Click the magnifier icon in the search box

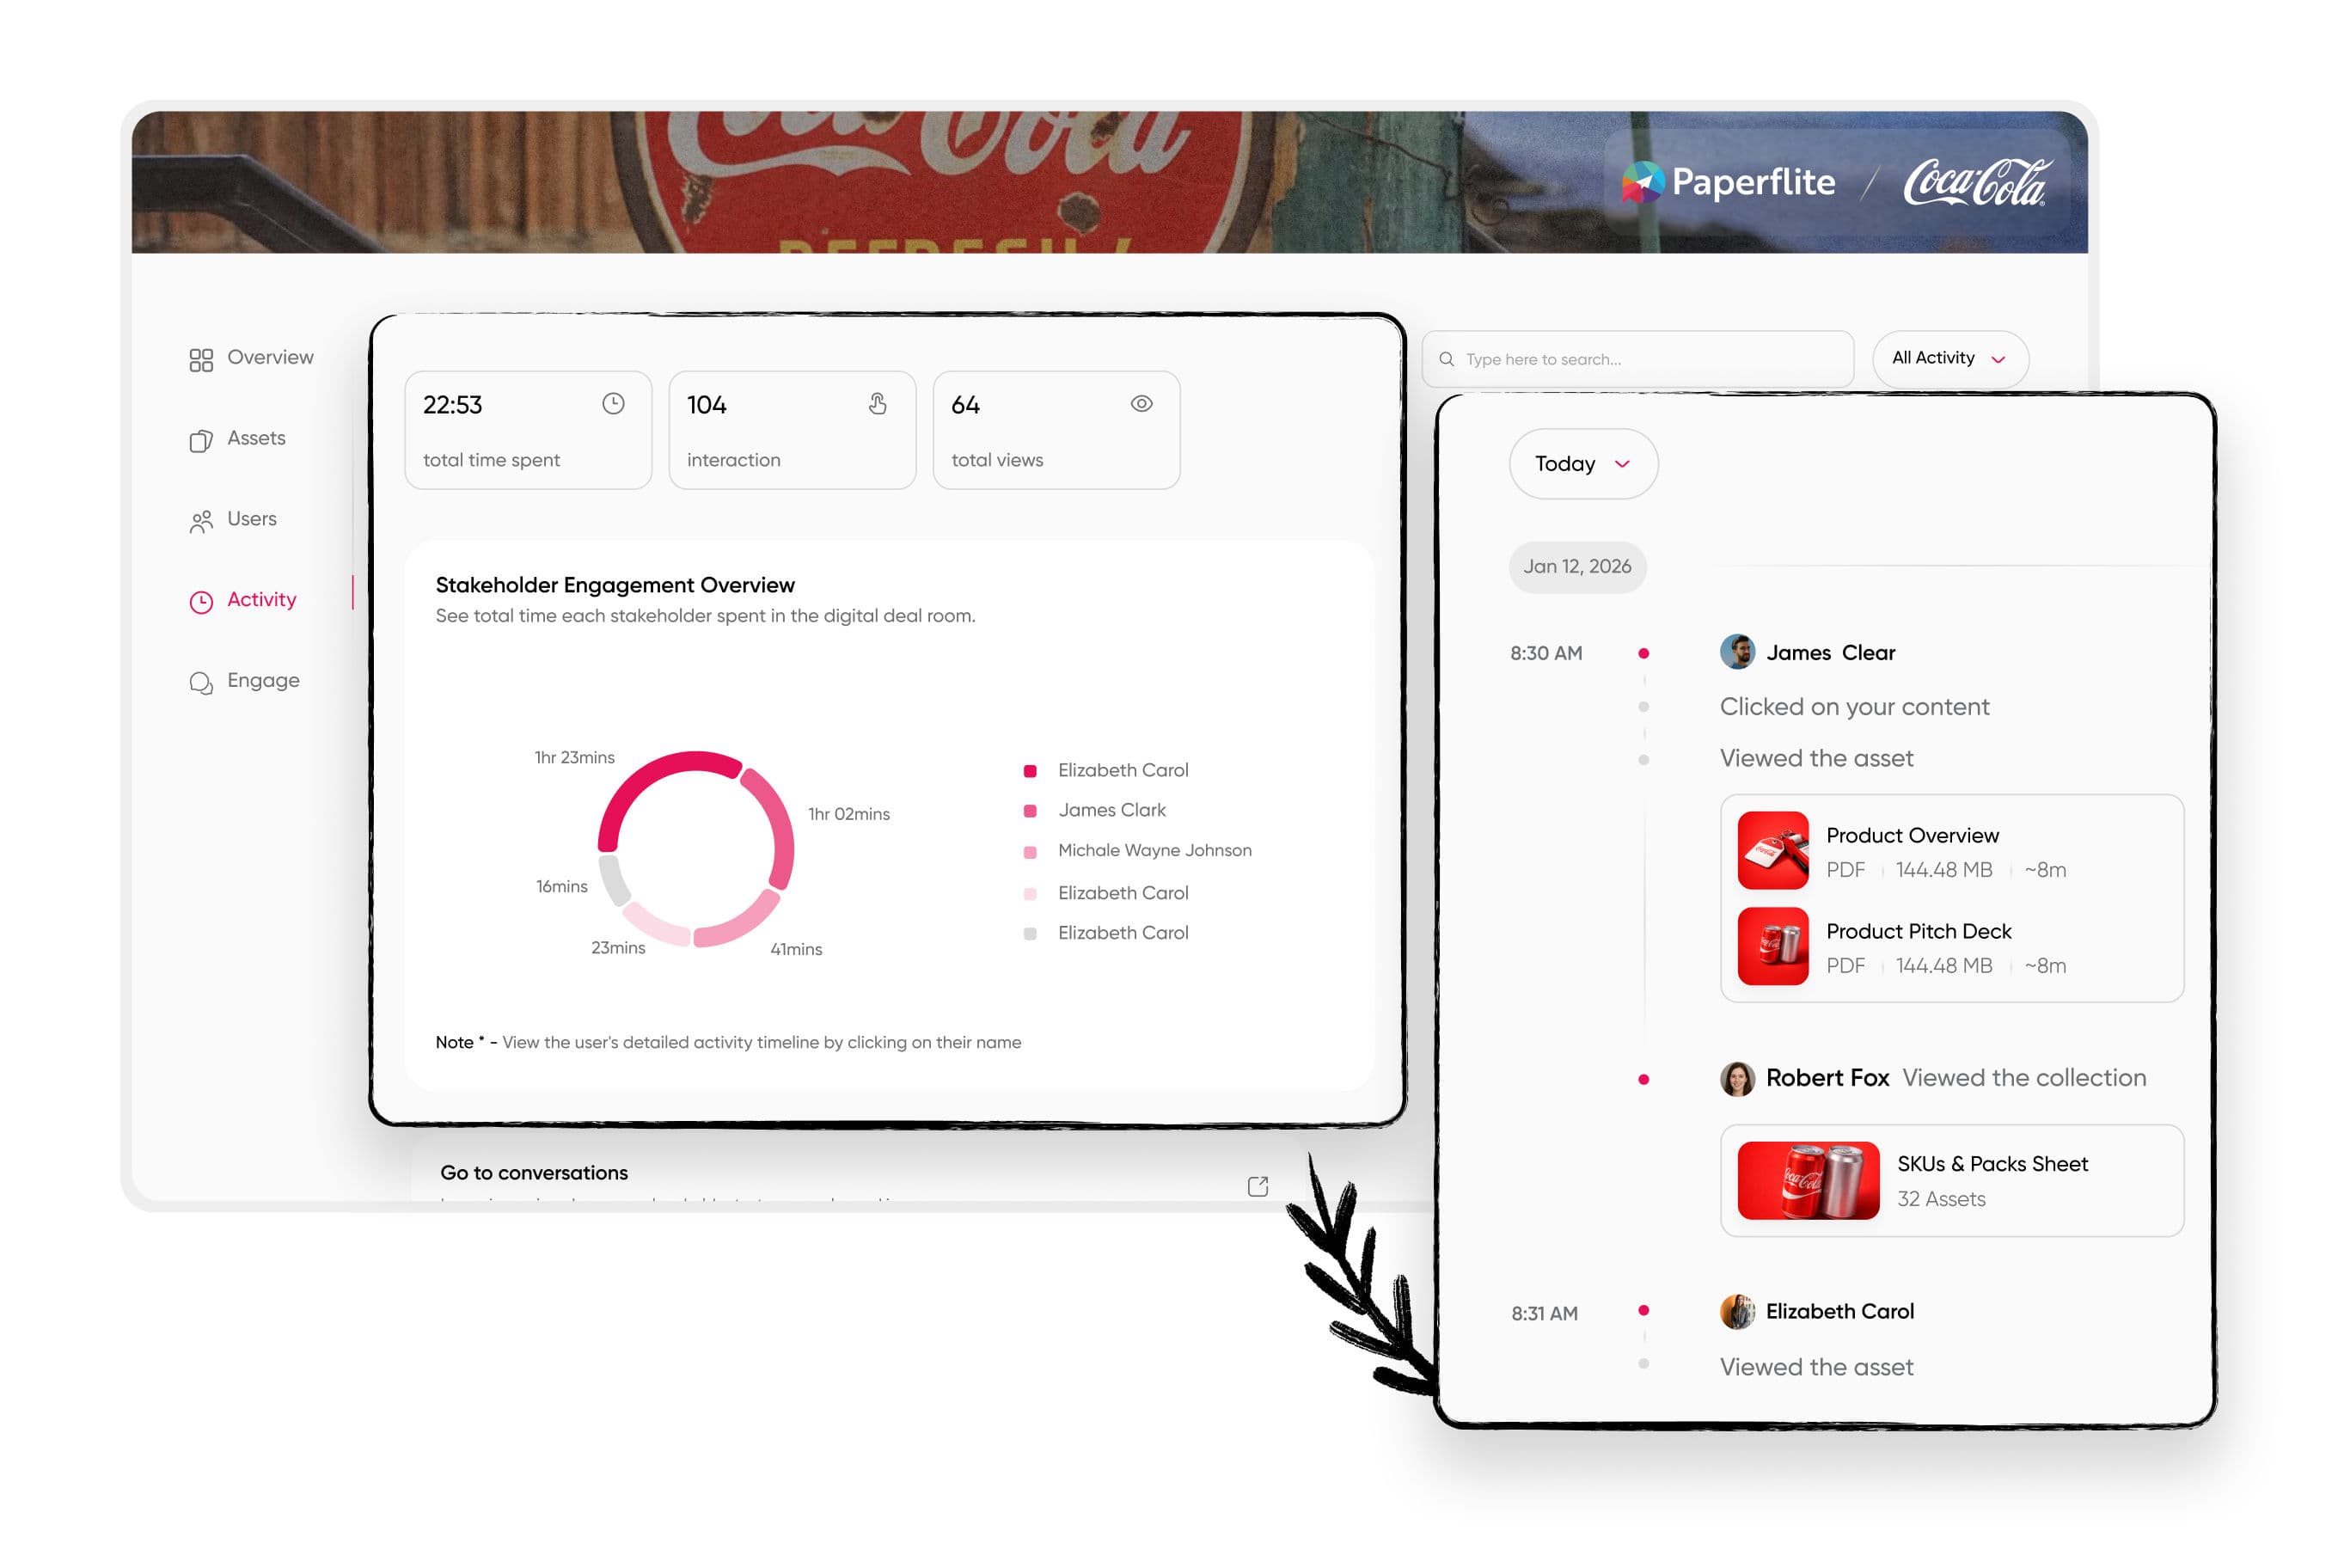coord(1446,359)
